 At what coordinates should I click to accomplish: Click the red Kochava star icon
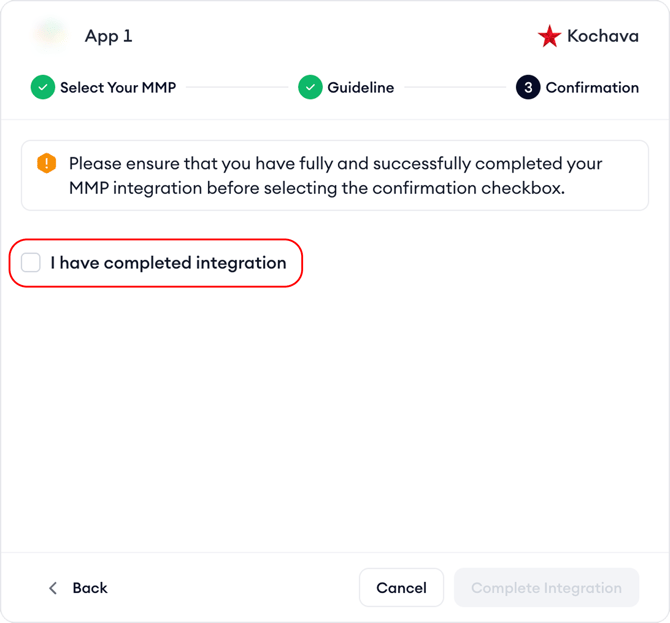tap(549, 37)
